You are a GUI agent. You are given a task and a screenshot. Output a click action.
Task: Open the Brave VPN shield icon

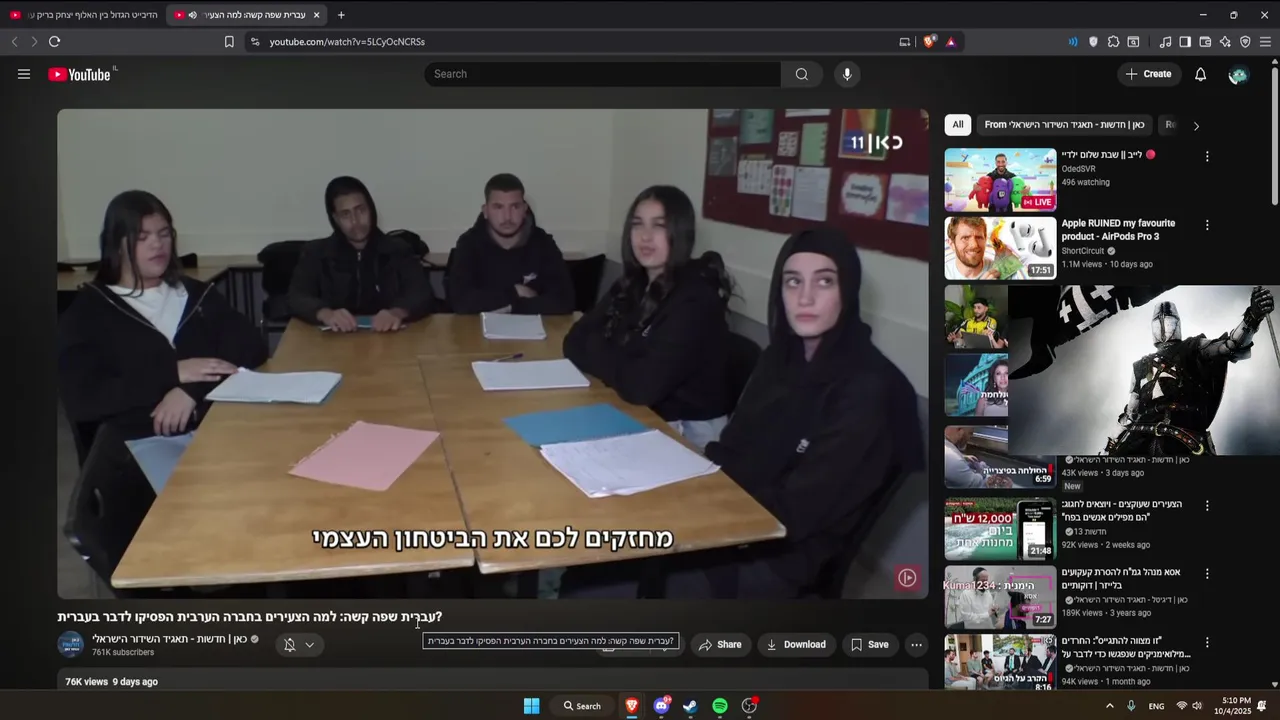[x=1245, y=42]
